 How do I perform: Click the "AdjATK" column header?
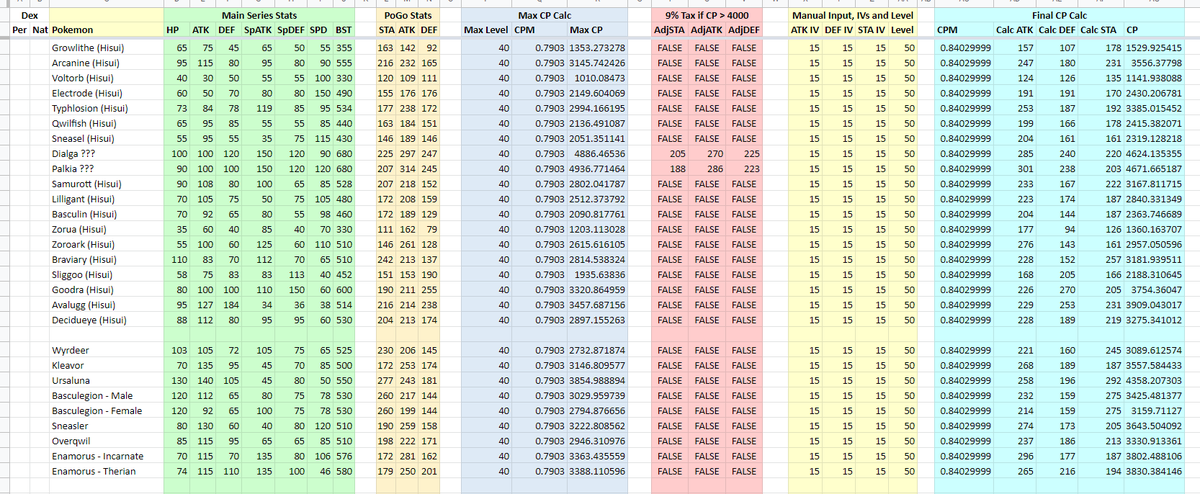(x=707, y=31)
